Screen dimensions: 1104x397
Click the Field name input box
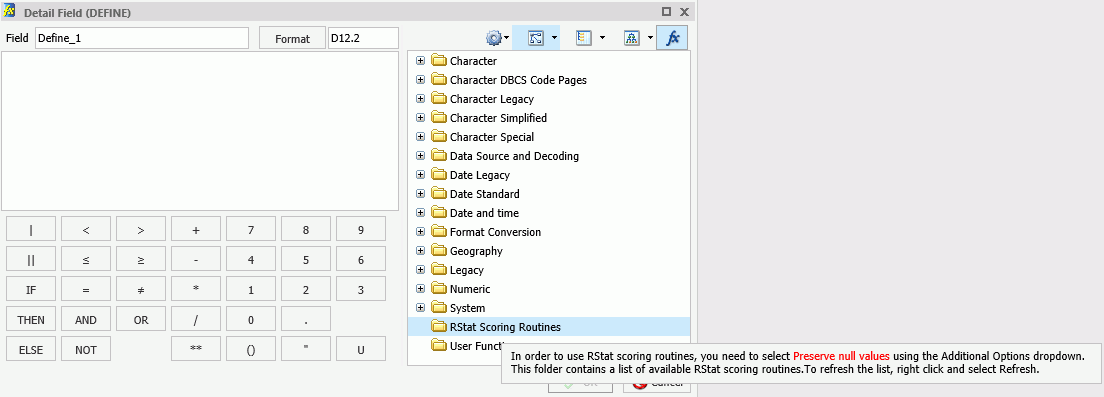[x=142, y=38]
